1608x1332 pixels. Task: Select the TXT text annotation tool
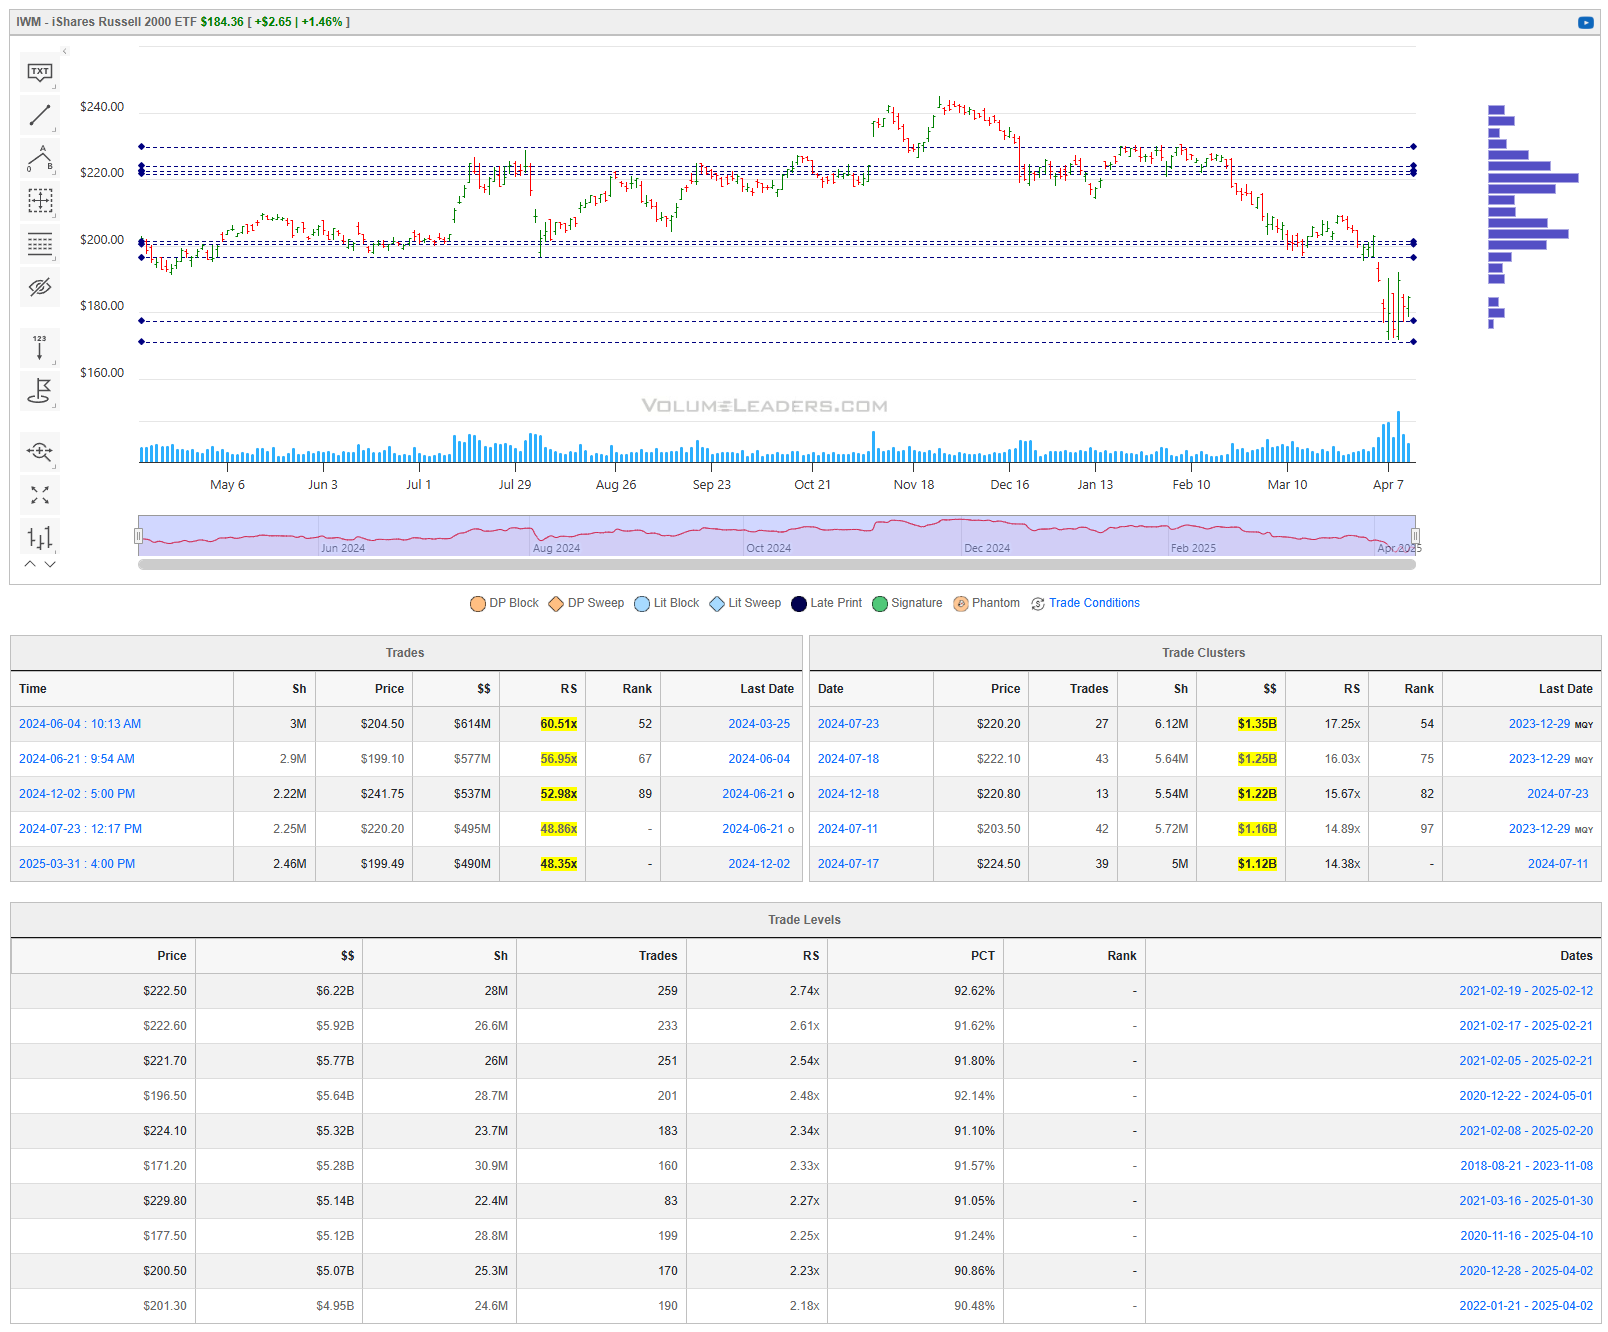(x=40, y=72)
